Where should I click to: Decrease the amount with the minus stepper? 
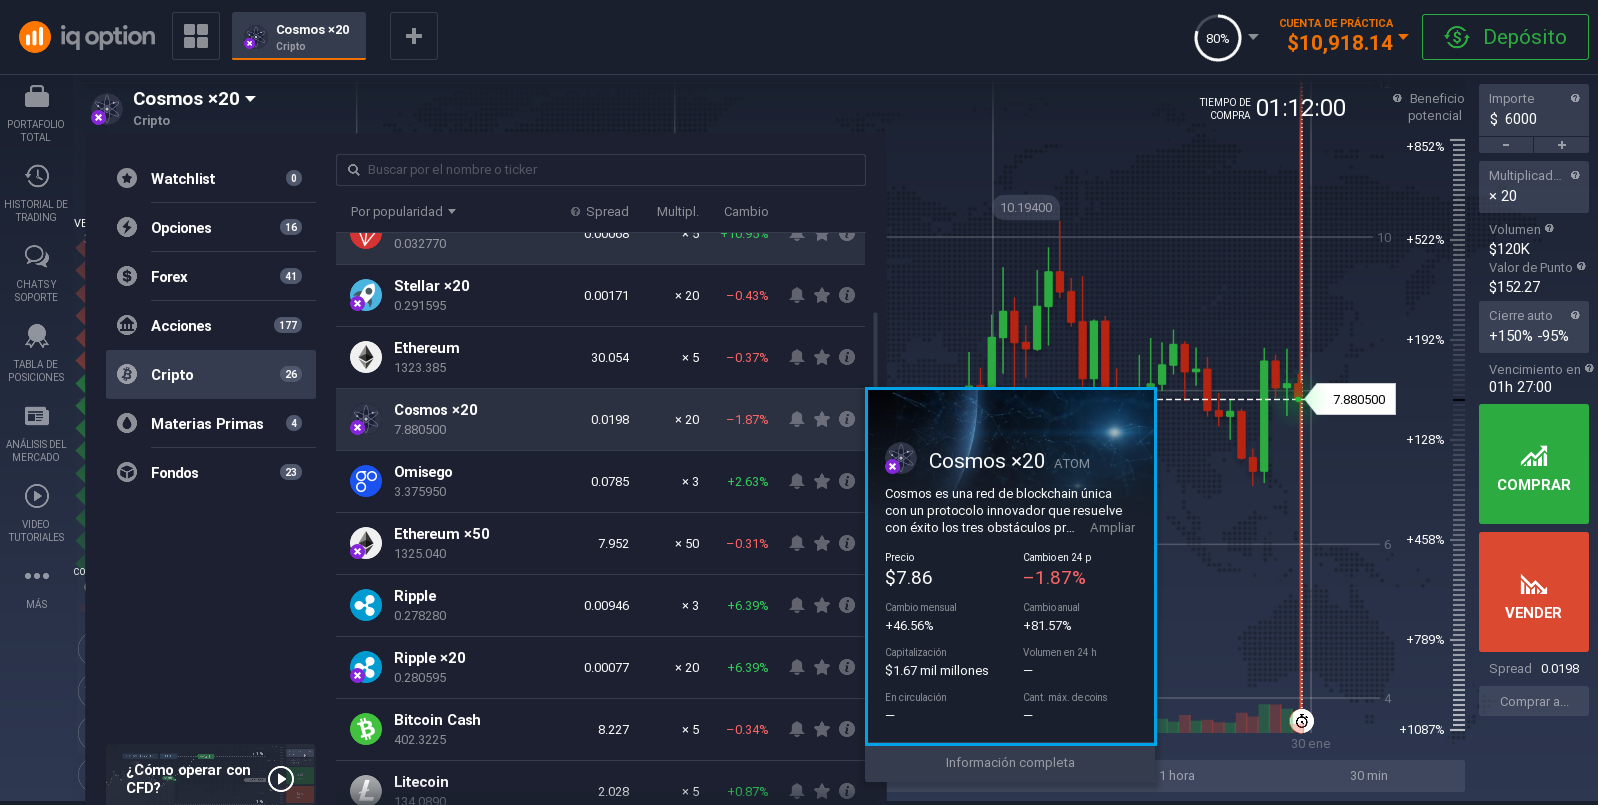1506,145
